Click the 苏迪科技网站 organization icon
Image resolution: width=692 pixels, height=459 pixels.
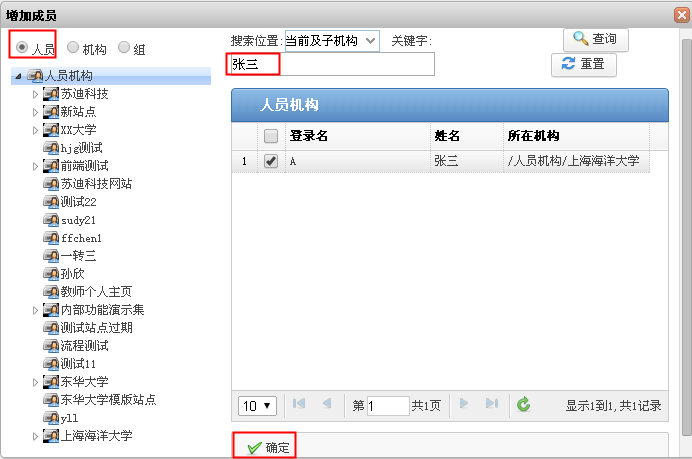coord(51,184)
